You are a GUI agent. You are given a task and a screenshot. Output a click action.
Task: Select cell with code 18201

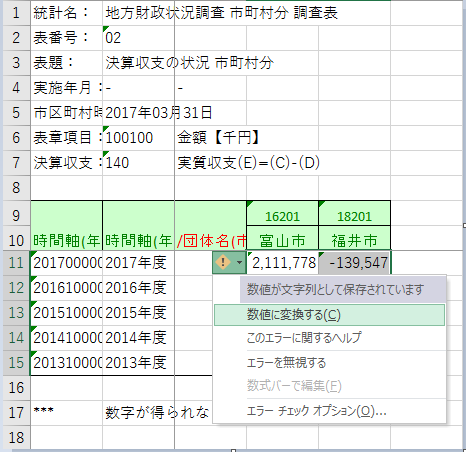(354, 213)
